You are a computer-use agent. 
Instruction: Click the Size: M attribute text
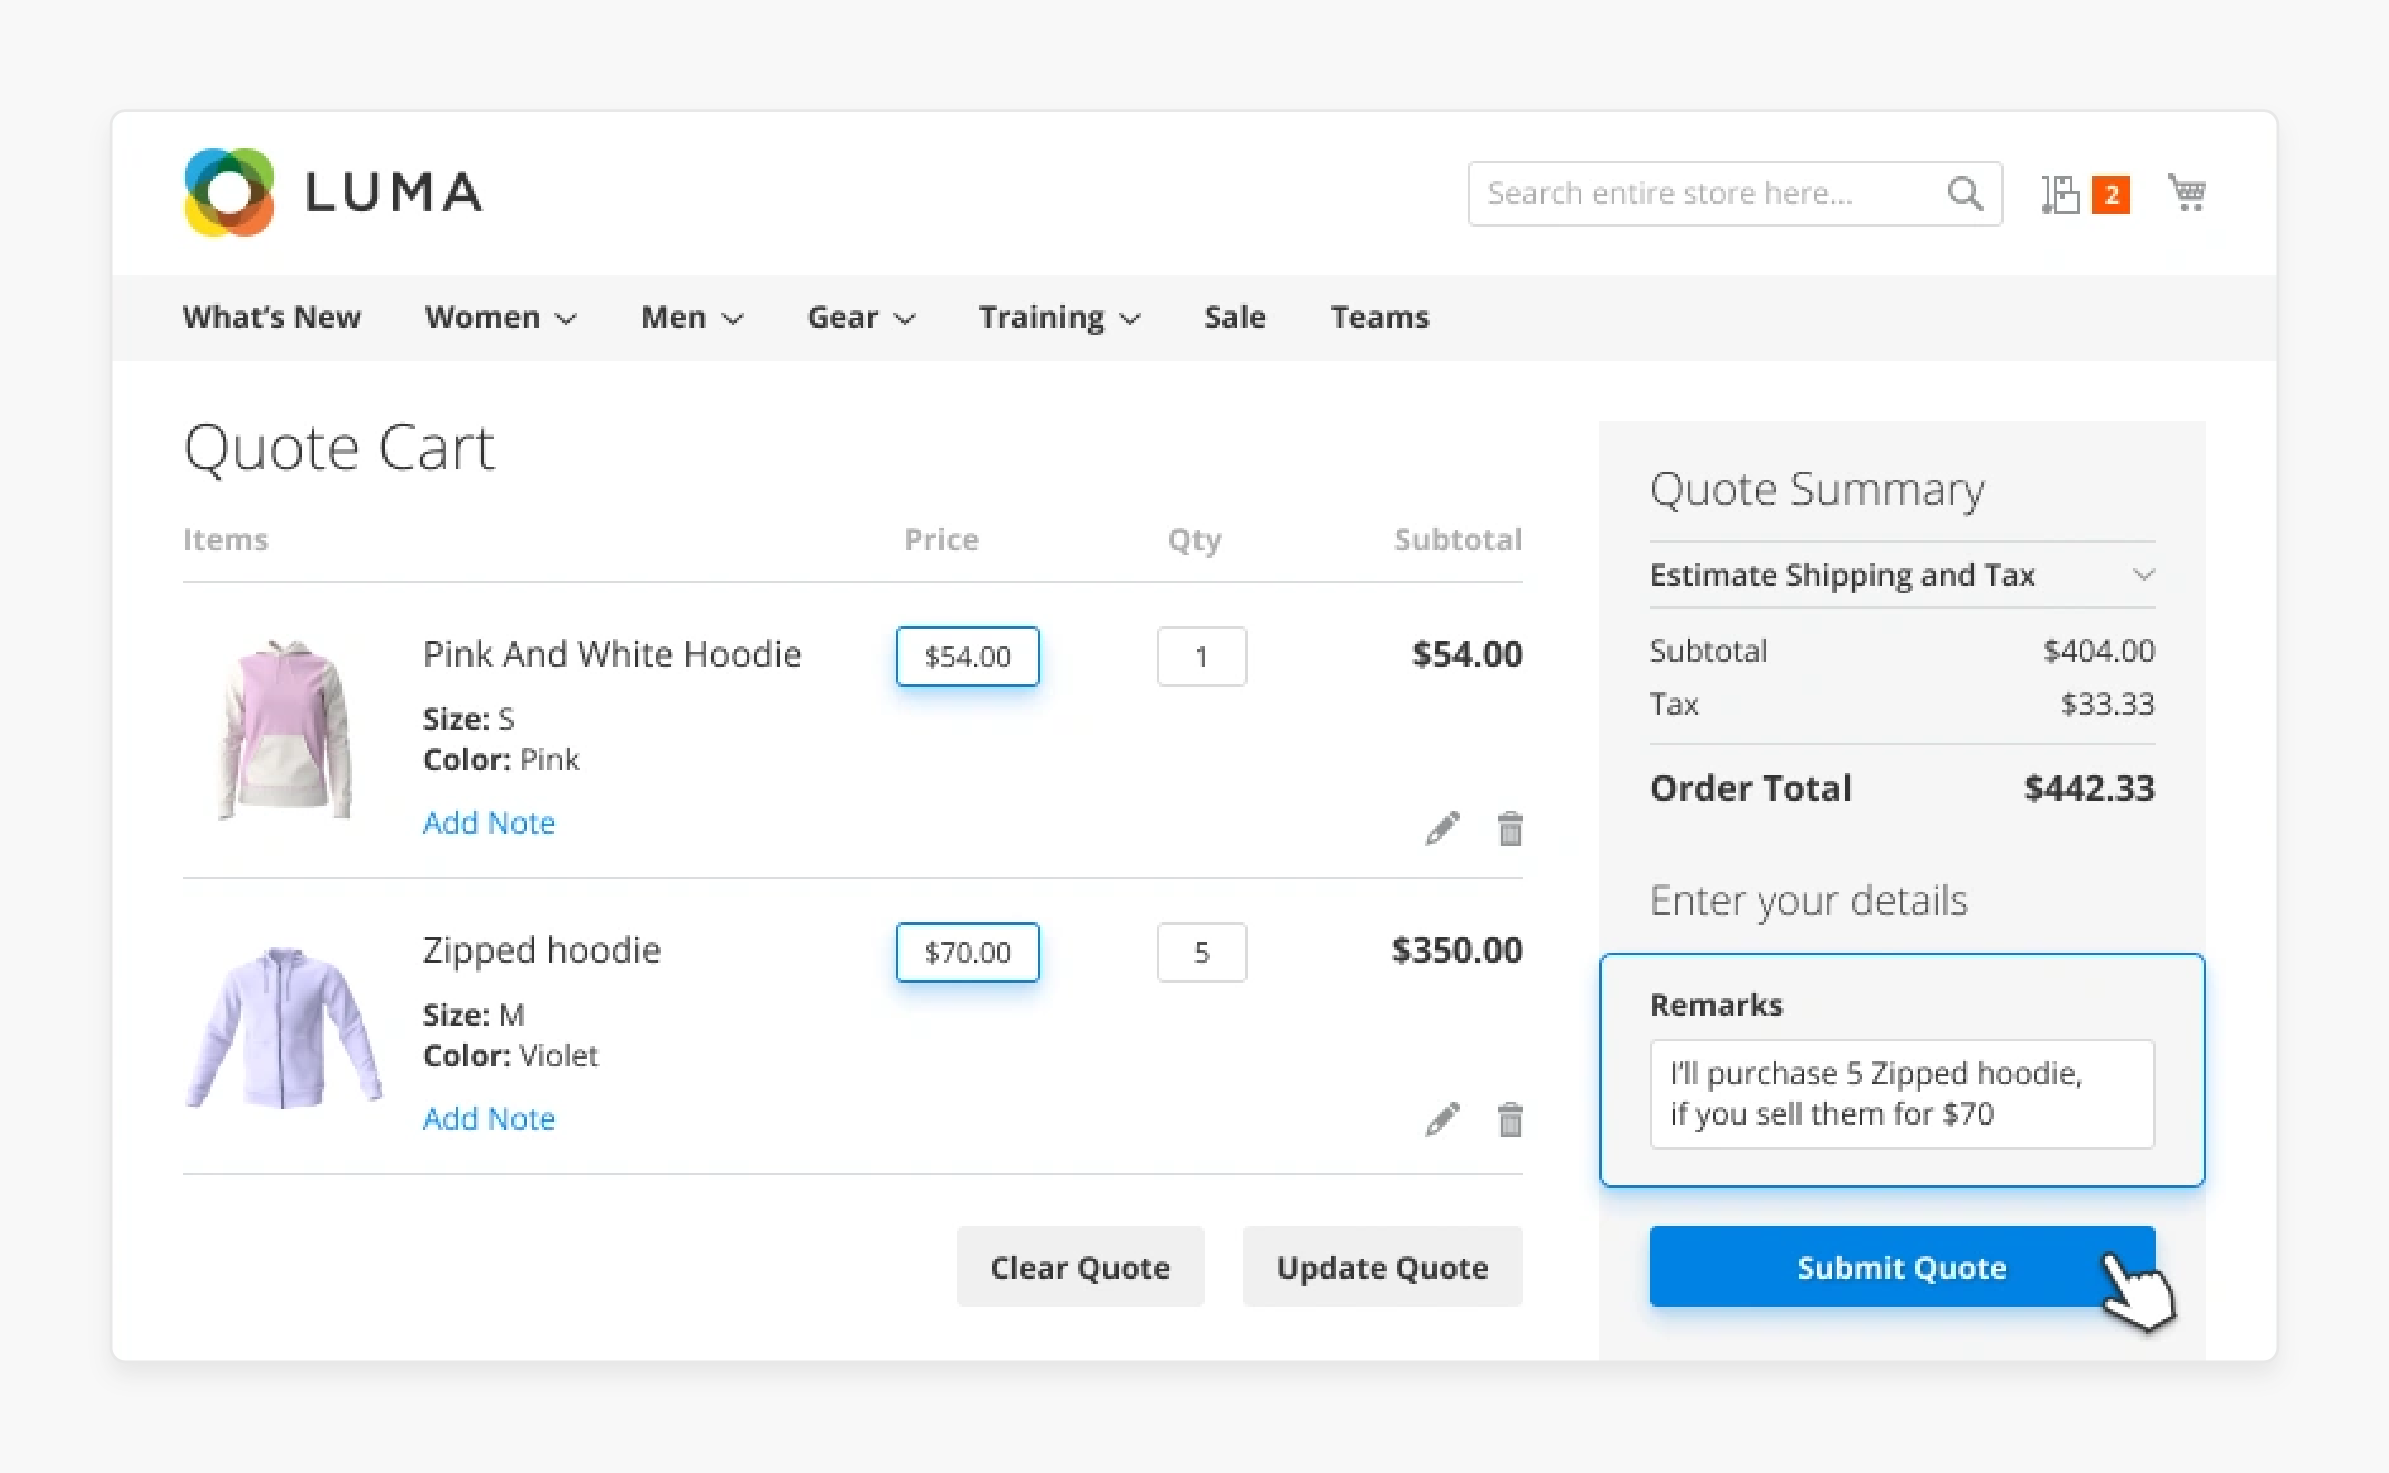coord(473,1015)
